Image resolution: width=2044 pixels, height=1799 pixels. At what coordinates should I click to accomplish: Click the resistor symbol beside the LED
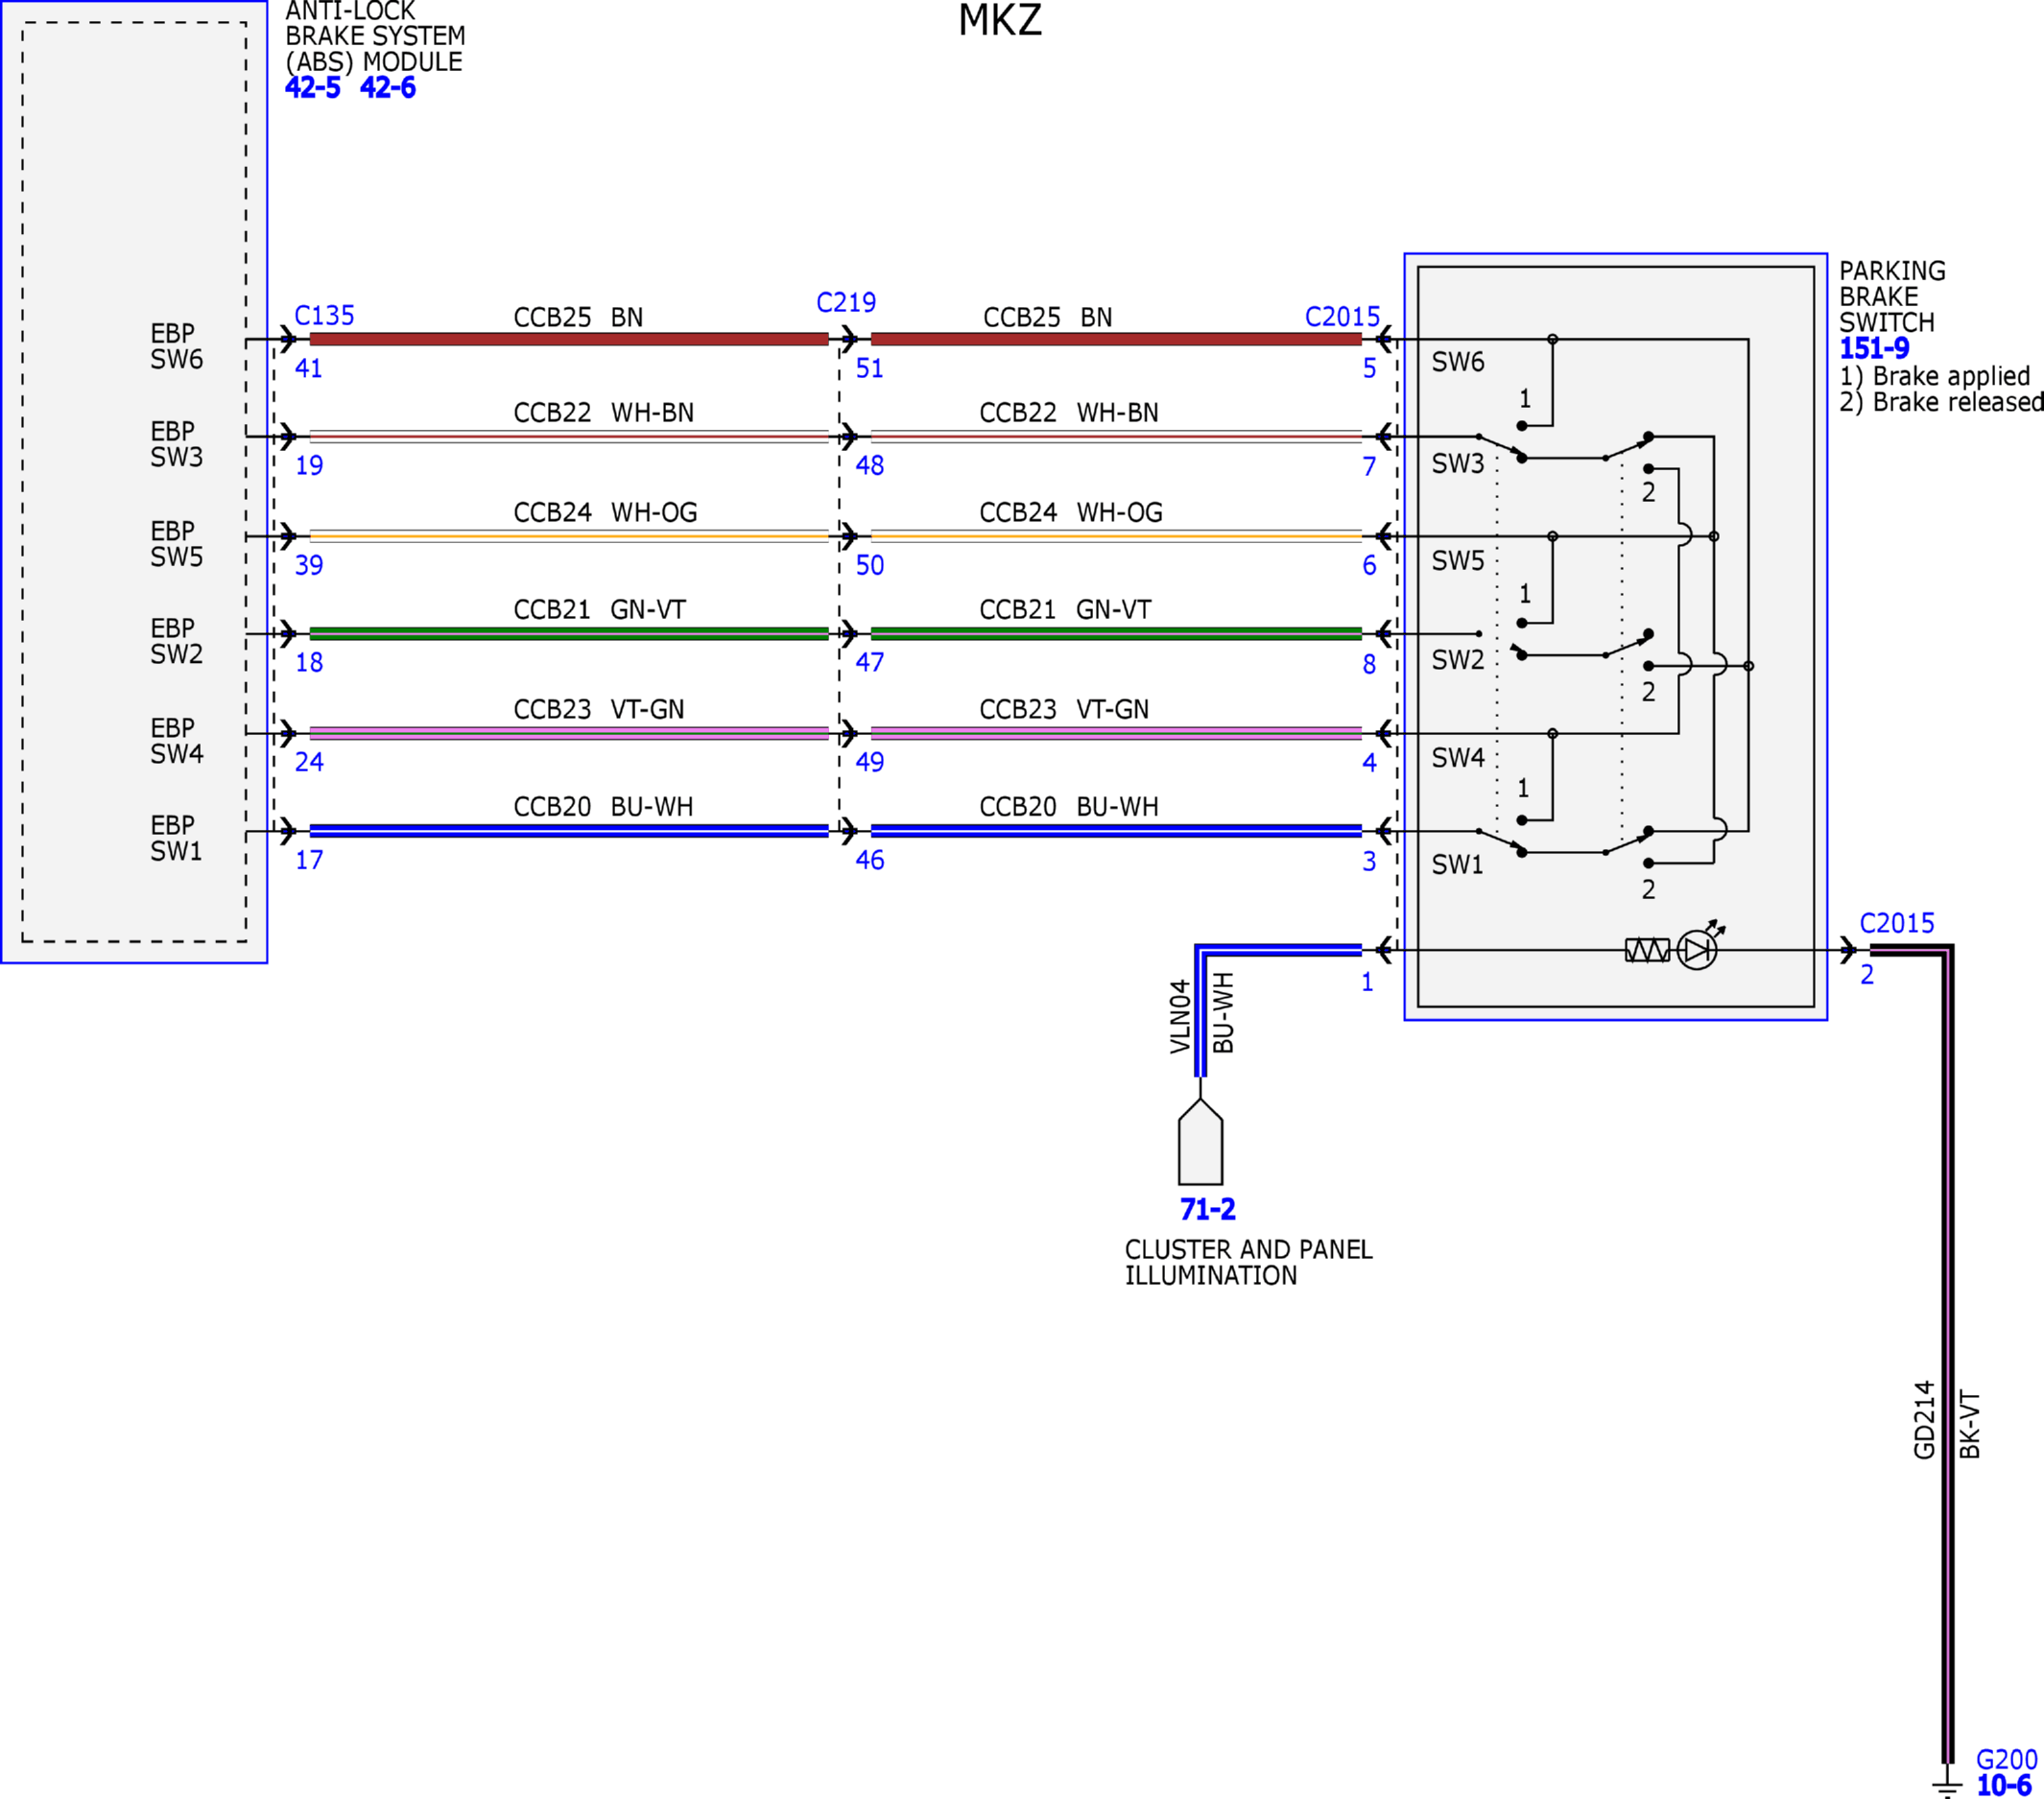pos(1647,950)
